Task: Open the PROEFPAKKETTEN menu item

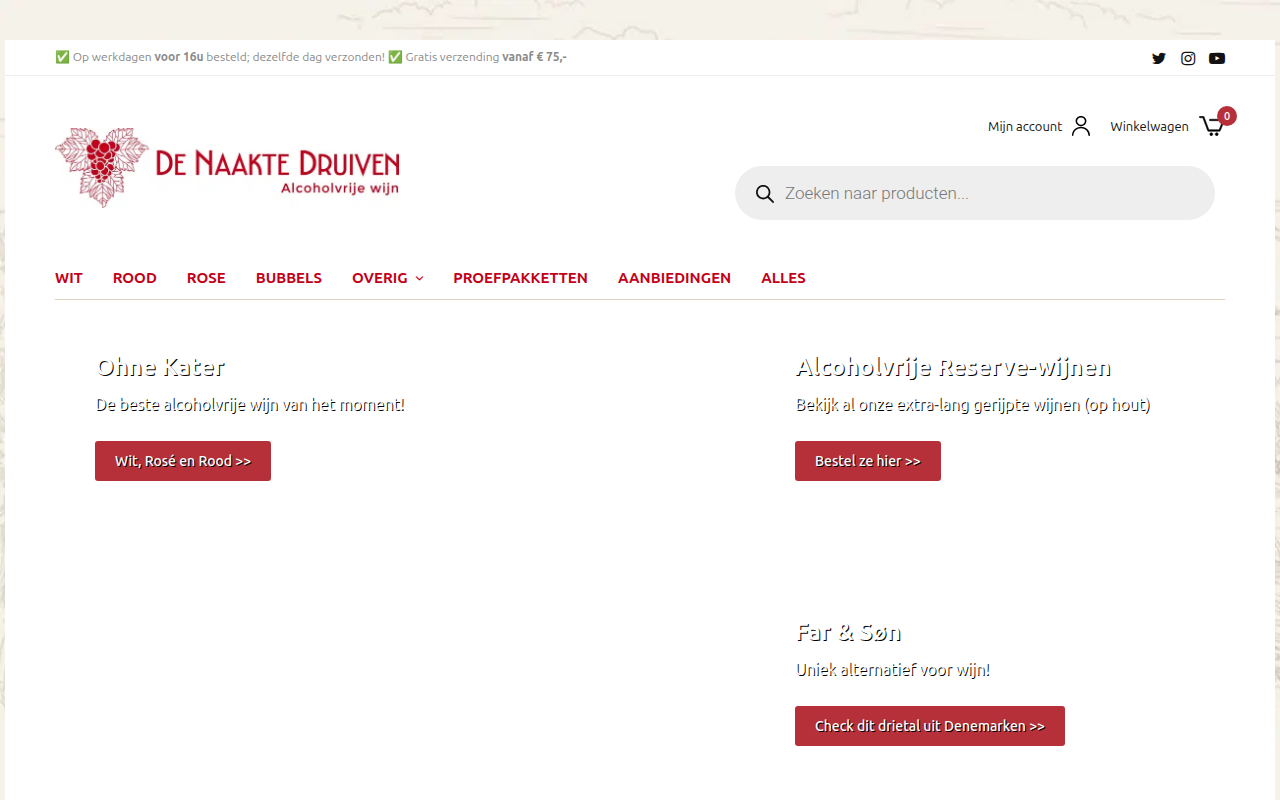Action: pyautogui.click(x=520, y=278)
